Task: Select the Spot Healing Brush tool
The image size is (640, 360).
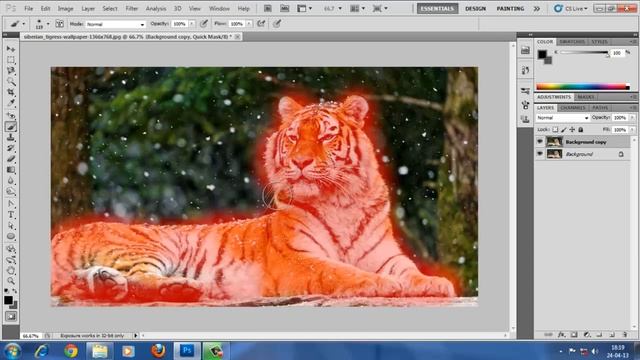Action: tap(11, 116)
